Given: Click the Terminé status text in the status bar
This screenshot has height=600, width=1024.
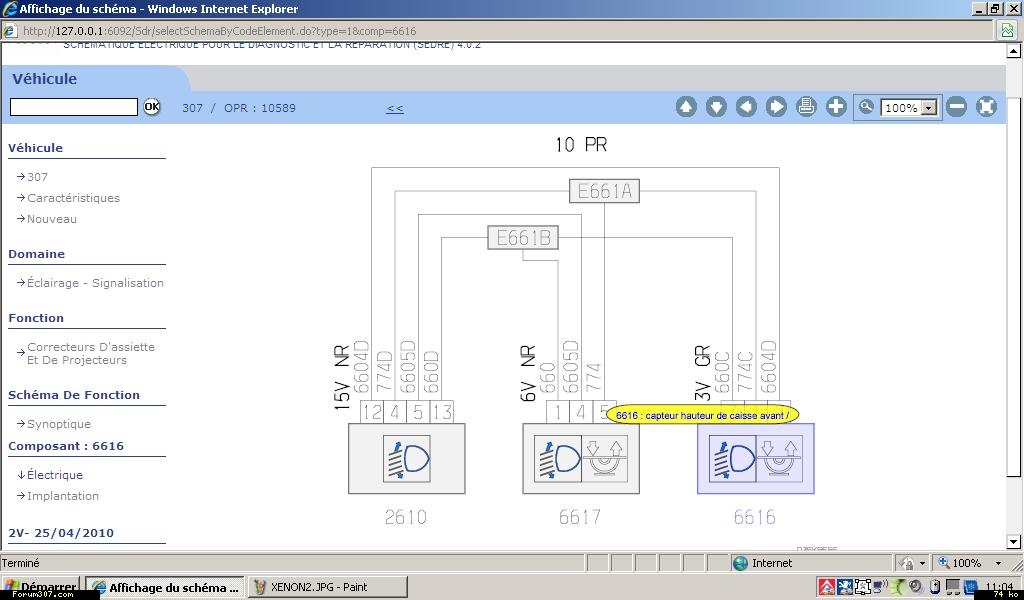Looking at the screenshot, I should click(21, 563).
